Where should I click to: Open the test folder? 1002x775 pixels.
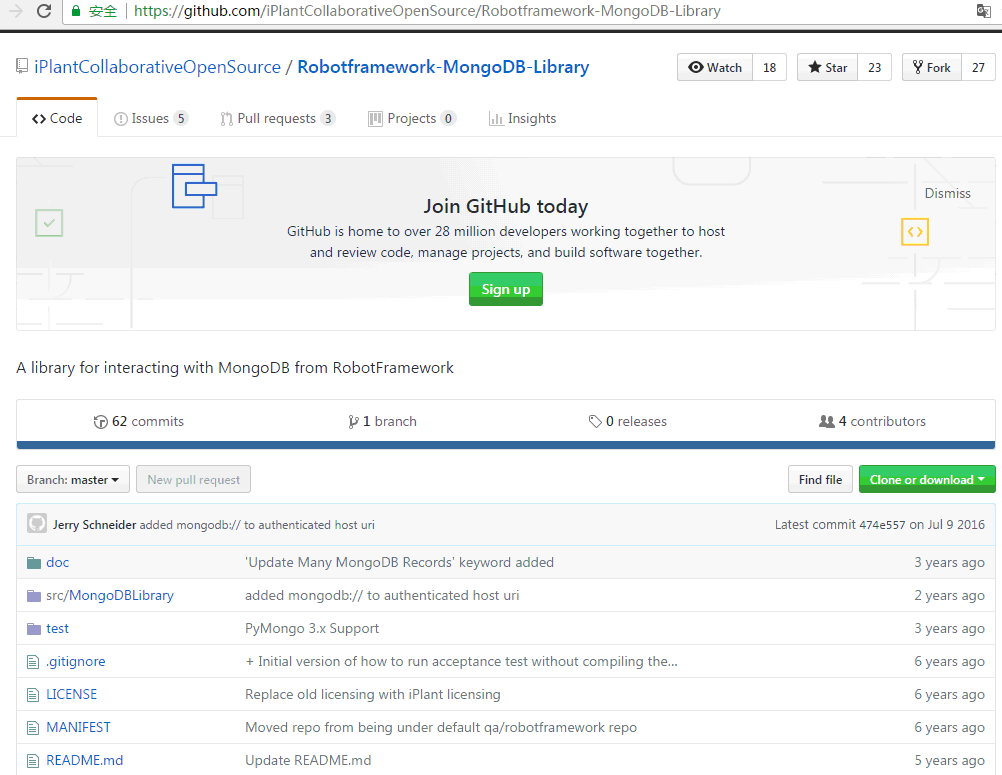point(58,629)
